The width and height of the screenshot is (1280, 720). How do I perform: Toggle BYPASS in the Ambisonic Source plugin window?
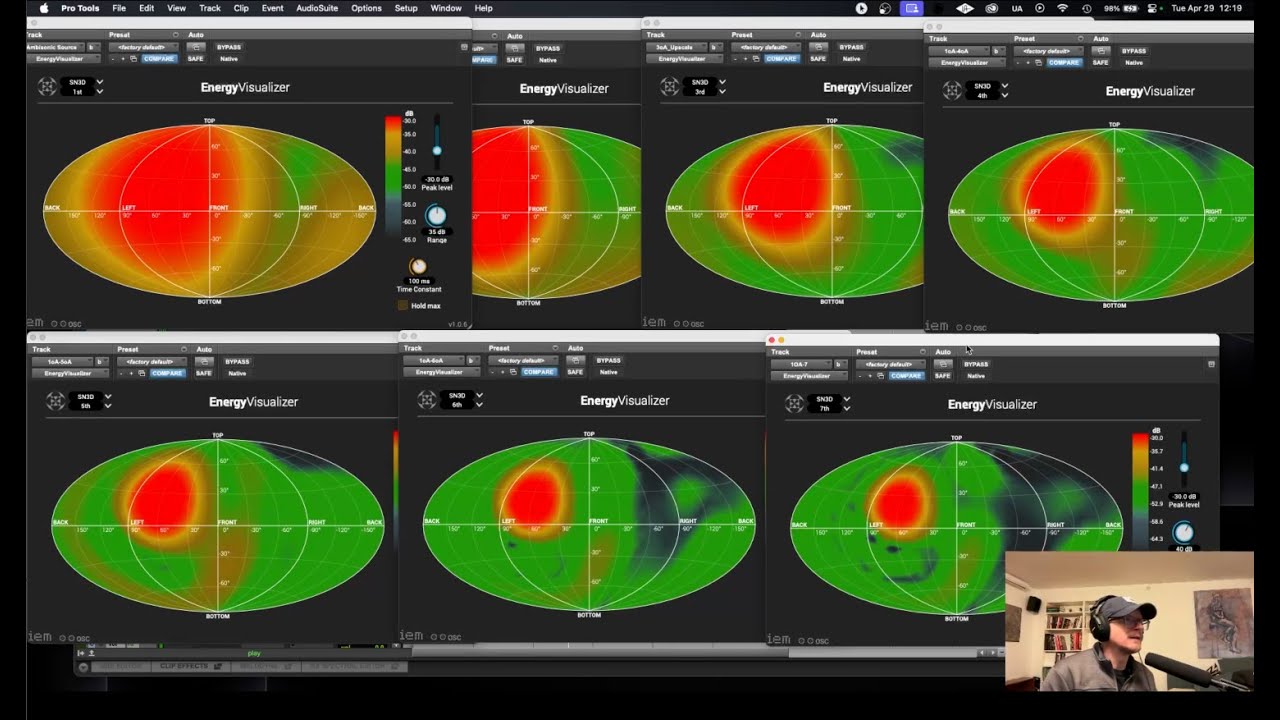229,47
